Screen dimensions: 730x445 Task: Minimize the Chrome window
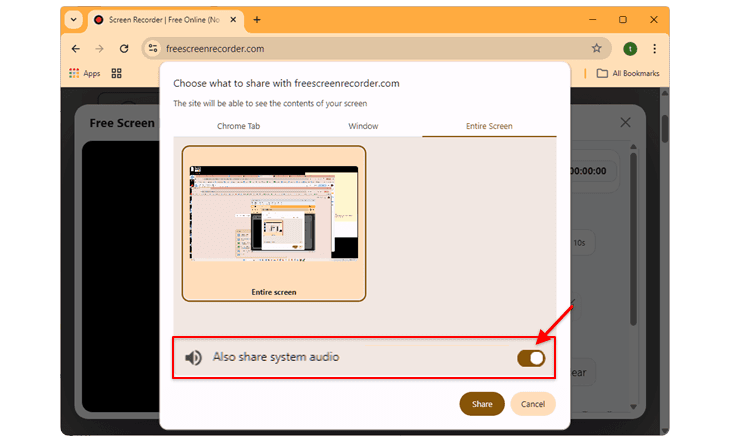tap(593, 20)
